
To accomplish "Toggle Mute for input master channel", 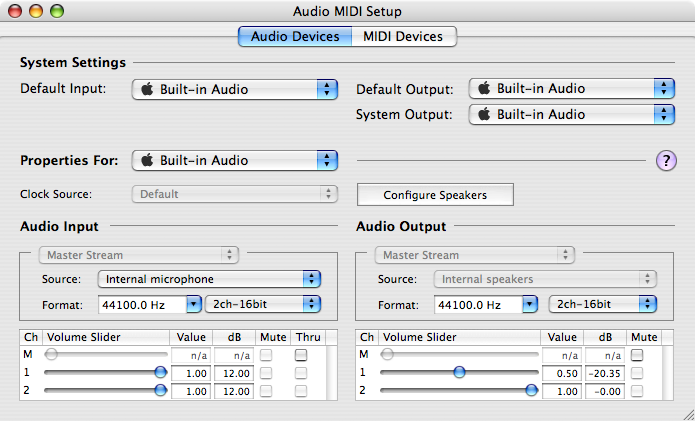I will (266, 355).
